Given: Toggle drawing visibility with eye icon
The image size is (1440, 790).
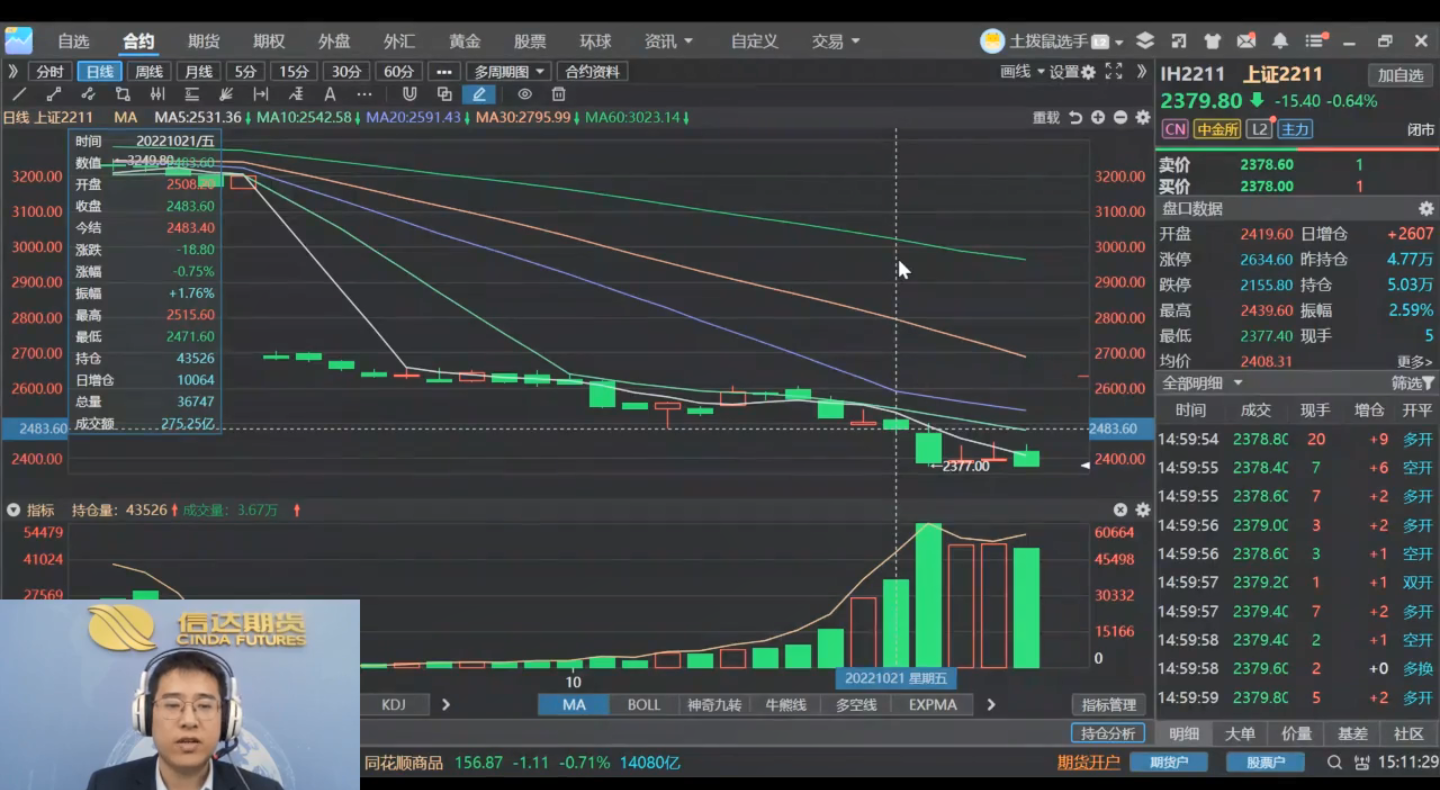Looking at the screenshot, I should (x=524, y=94).
